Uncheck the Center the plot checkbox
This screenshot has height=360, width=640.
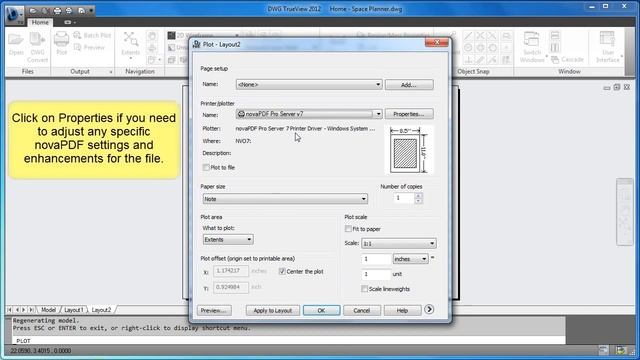[282, 271]
